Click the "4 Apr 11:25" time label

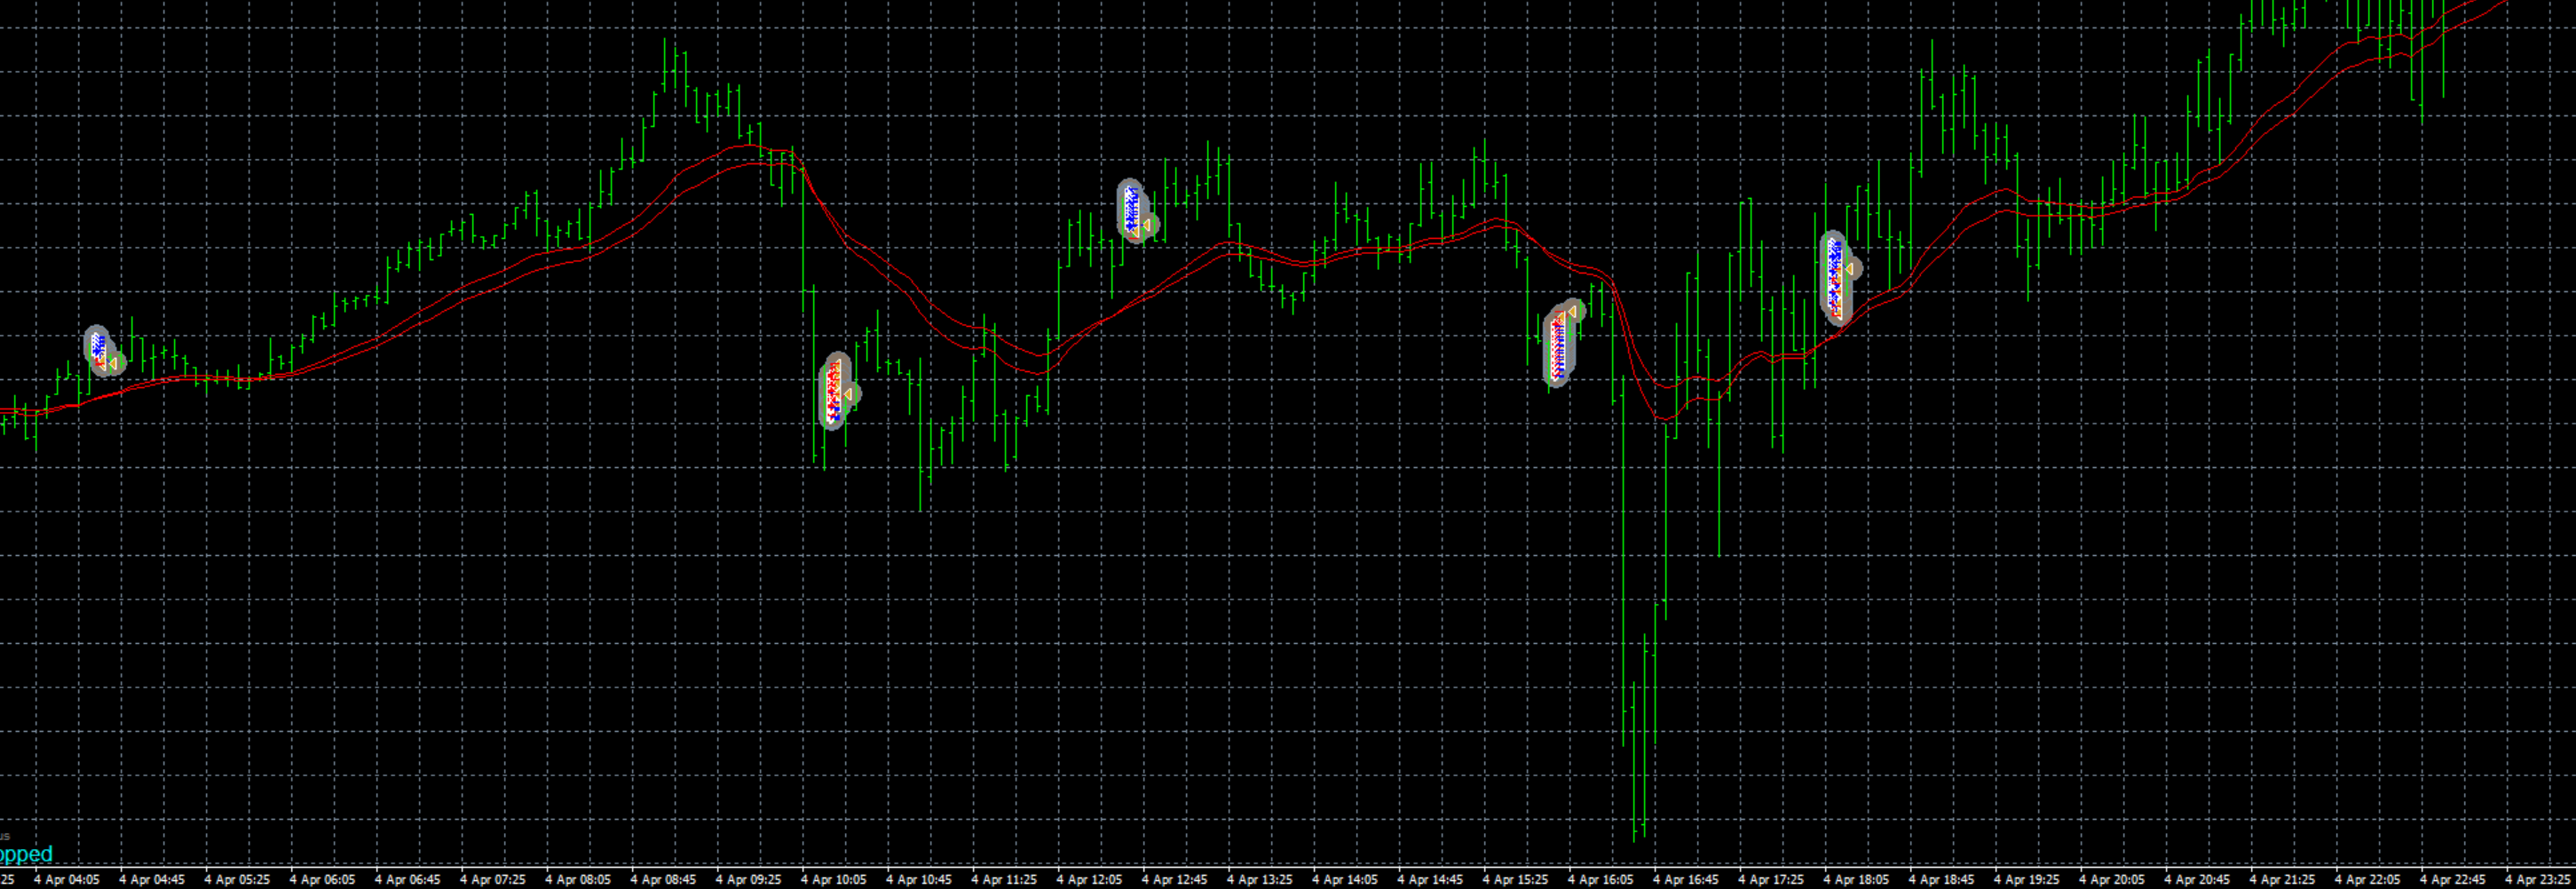point(1004,880)
